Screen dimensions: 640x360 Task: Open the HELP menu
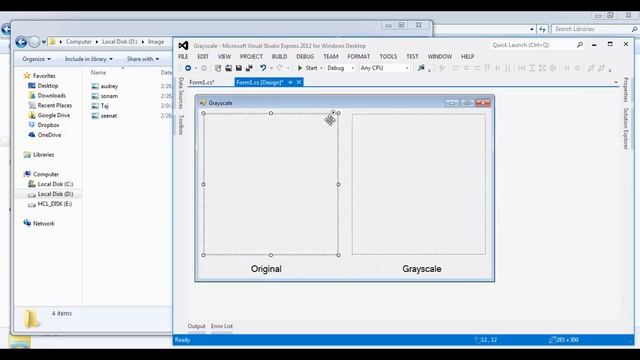point(467,56)
